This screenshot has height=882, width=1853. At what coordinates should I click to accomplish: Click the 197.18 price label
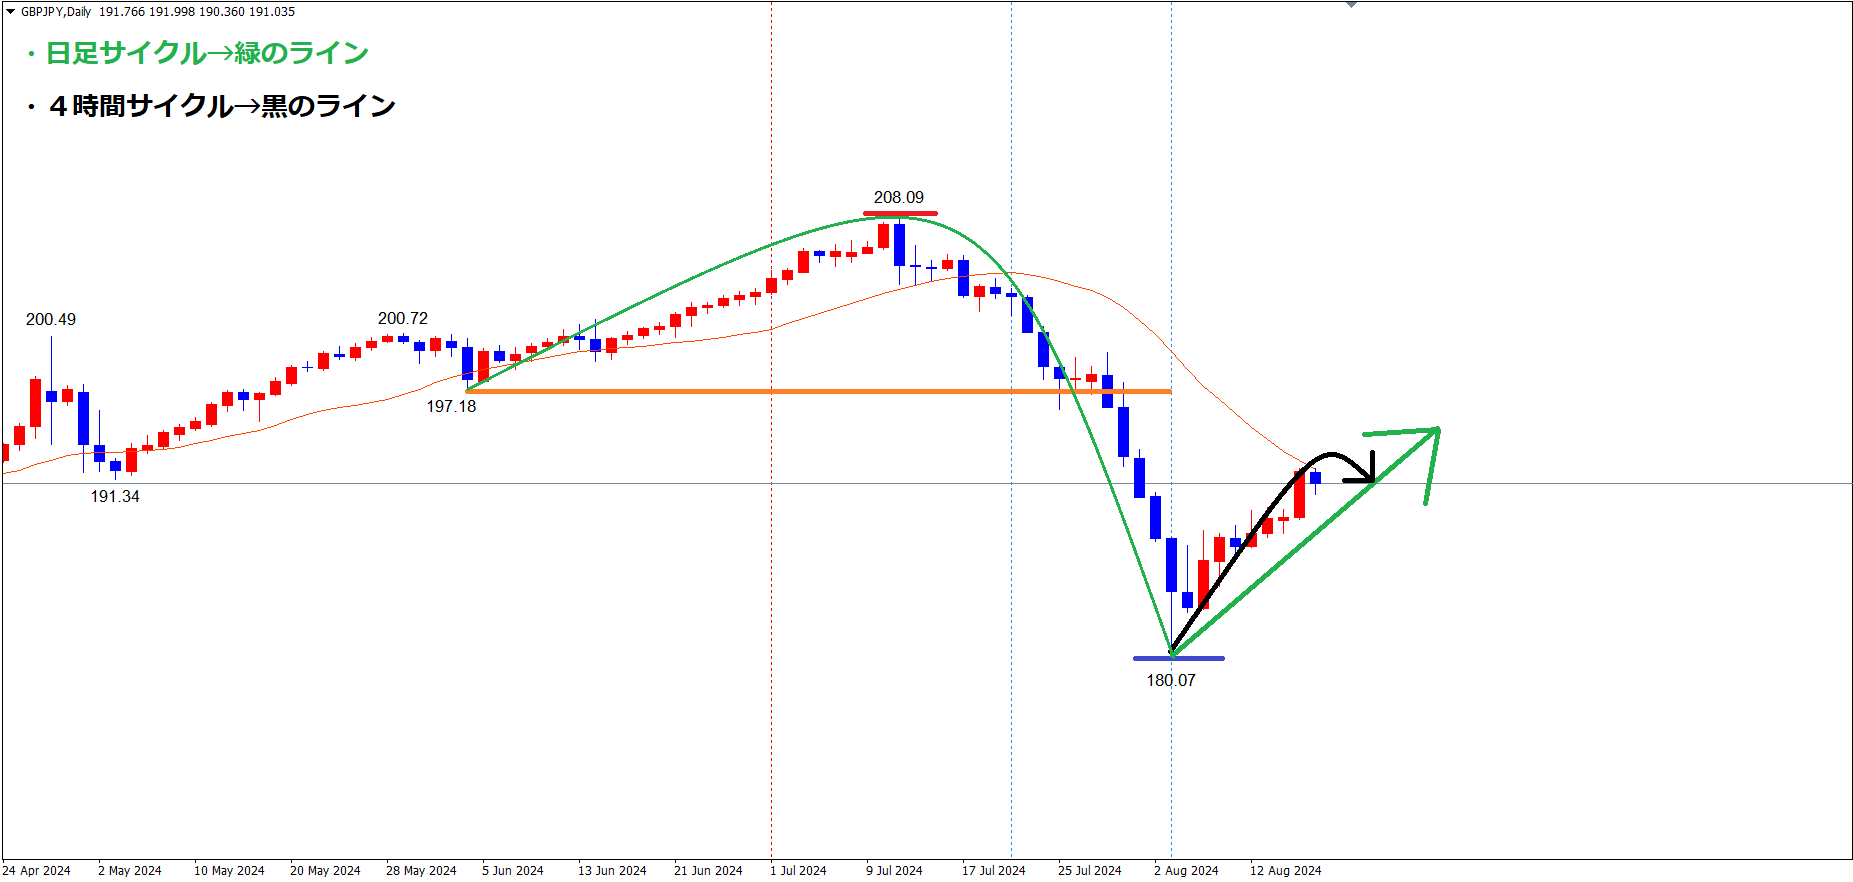(451, 406)
